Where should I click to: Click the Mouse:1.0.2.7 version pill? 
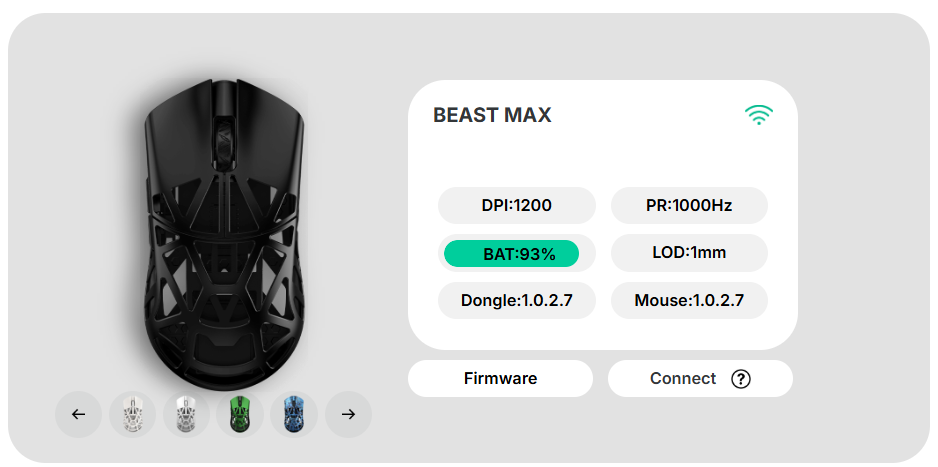click(689, 300)
